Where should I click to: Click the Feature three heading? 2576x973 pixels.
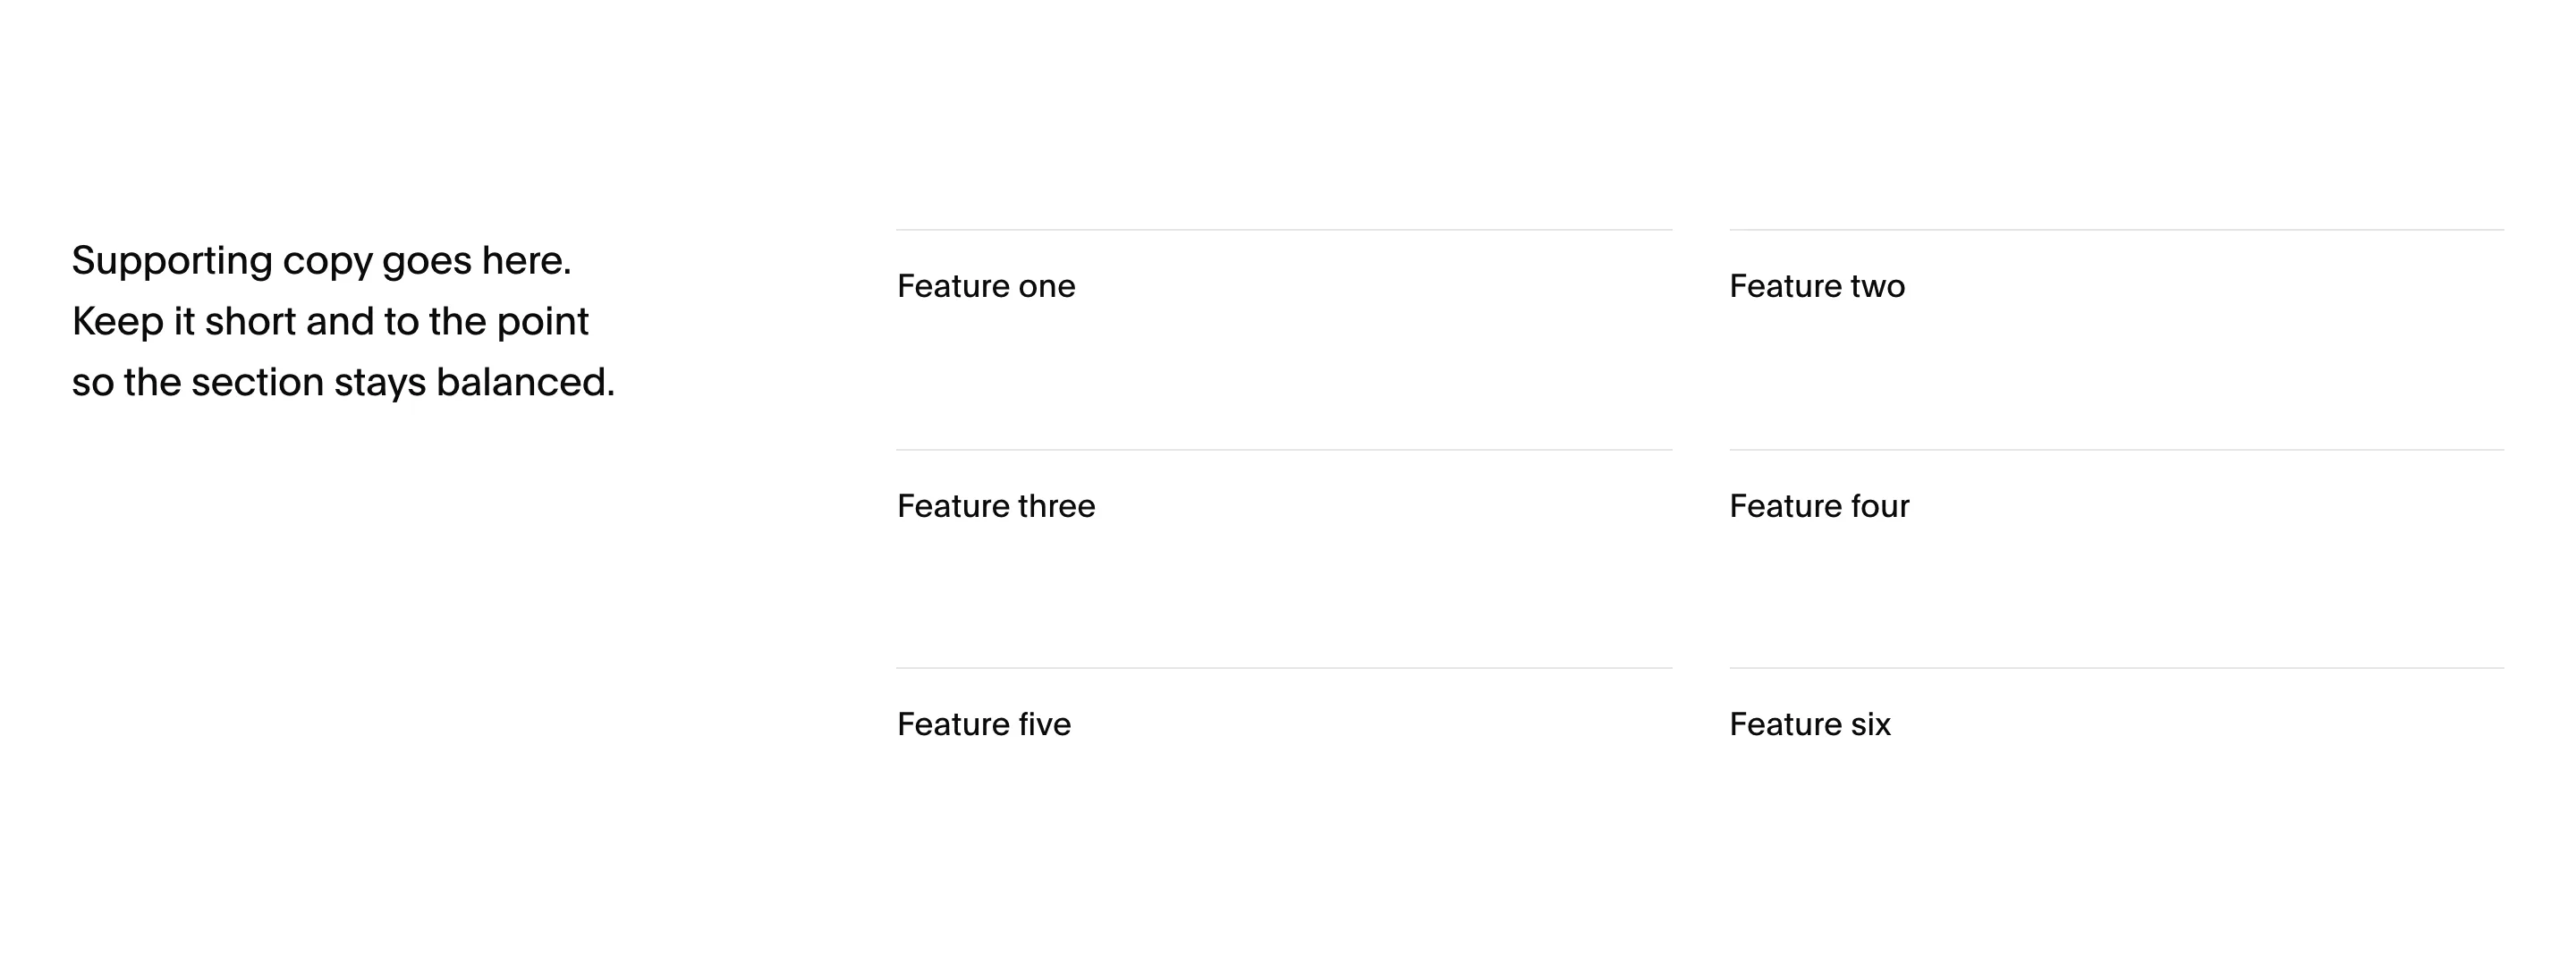pos(996,507)
